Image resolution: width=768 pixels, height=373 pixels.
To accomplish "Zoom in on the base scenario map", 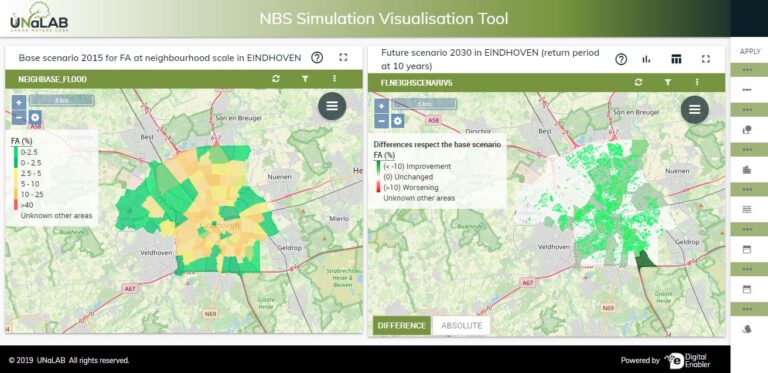I will click(x=19, y=102).
